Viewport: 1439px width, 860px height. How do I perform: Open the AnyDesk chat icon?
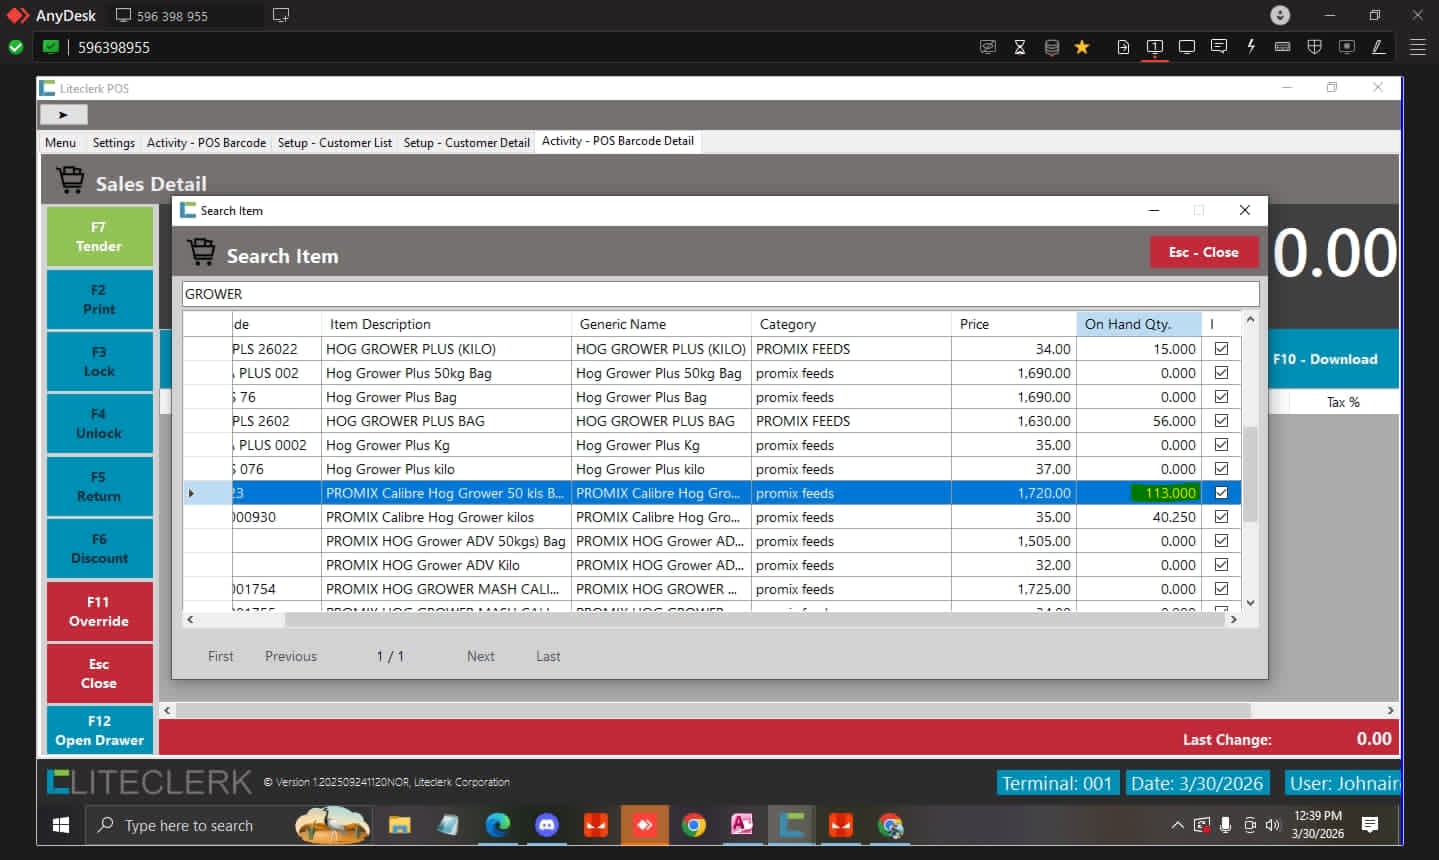(x=1218, y=47)
